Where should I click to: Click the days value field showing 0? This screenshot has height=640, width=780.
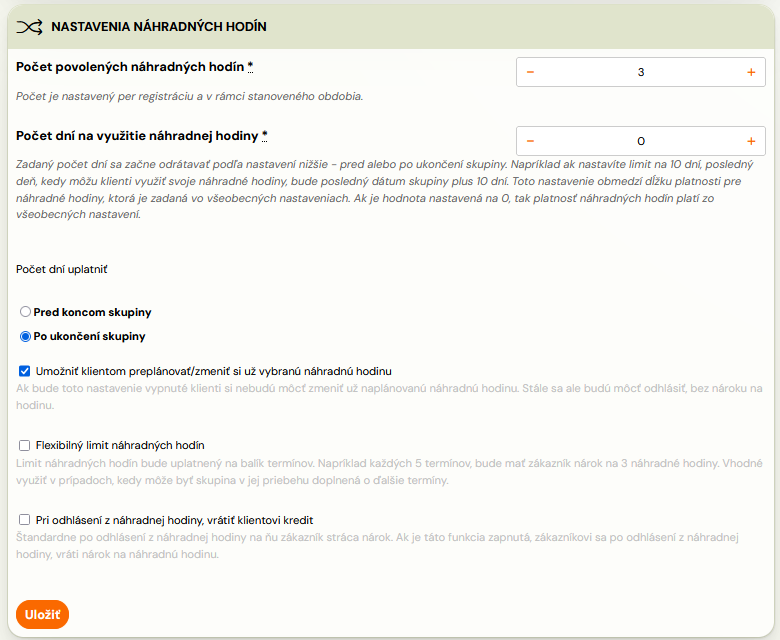[641, 141]
